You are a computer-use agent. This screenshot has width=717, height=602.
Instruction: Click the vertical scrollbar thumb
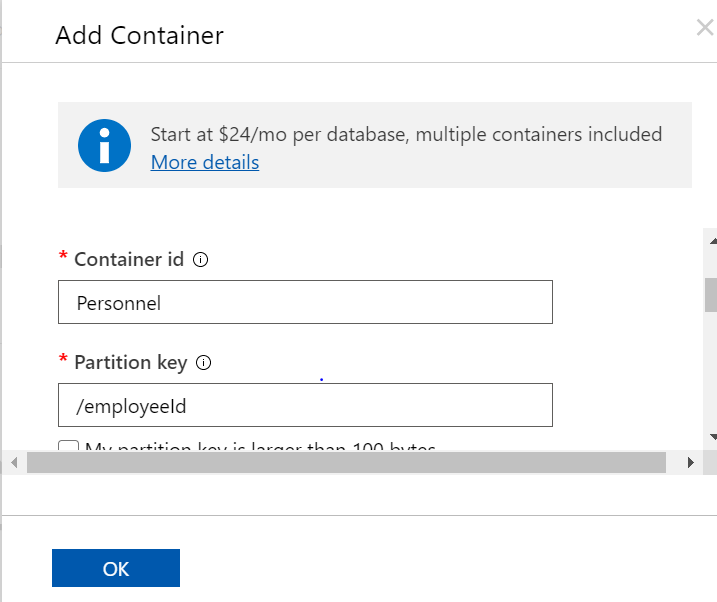[x=711, y=295]
